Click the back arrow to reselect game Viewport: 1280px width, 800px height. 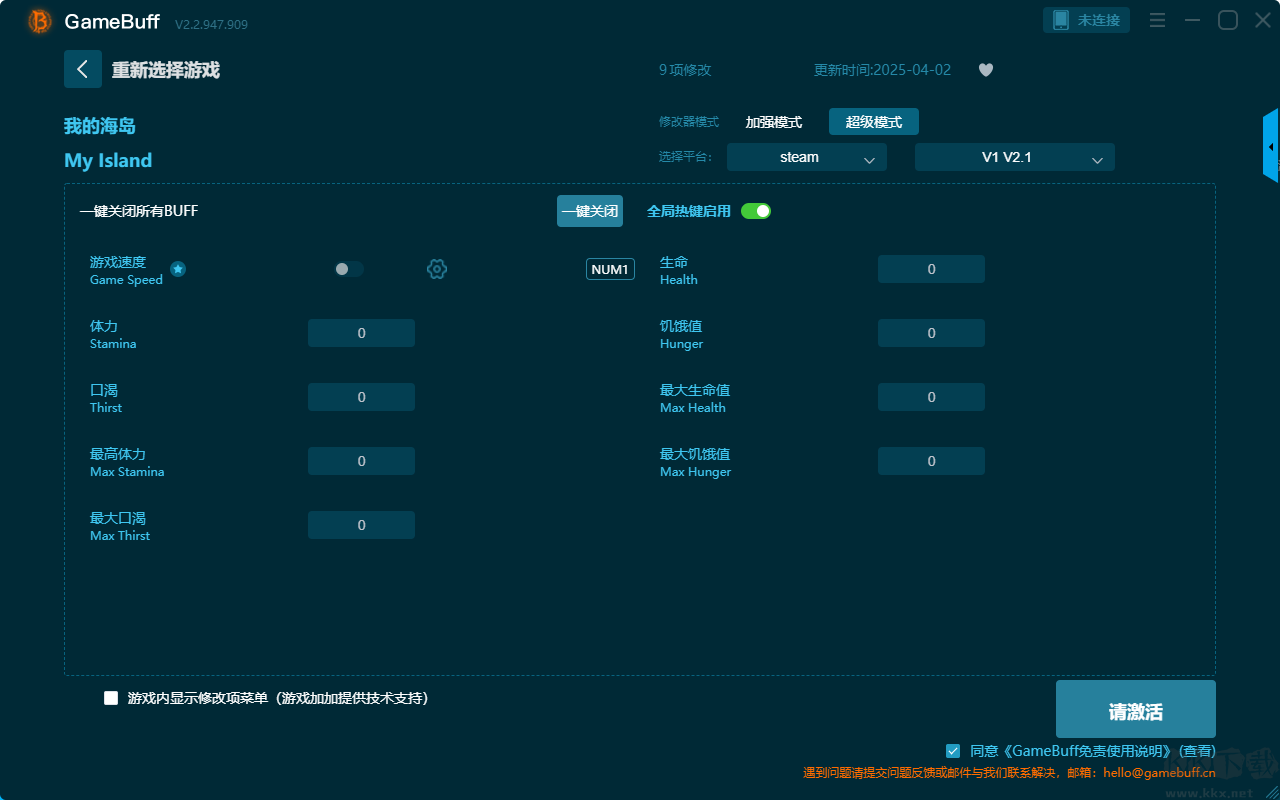[83, 69]
